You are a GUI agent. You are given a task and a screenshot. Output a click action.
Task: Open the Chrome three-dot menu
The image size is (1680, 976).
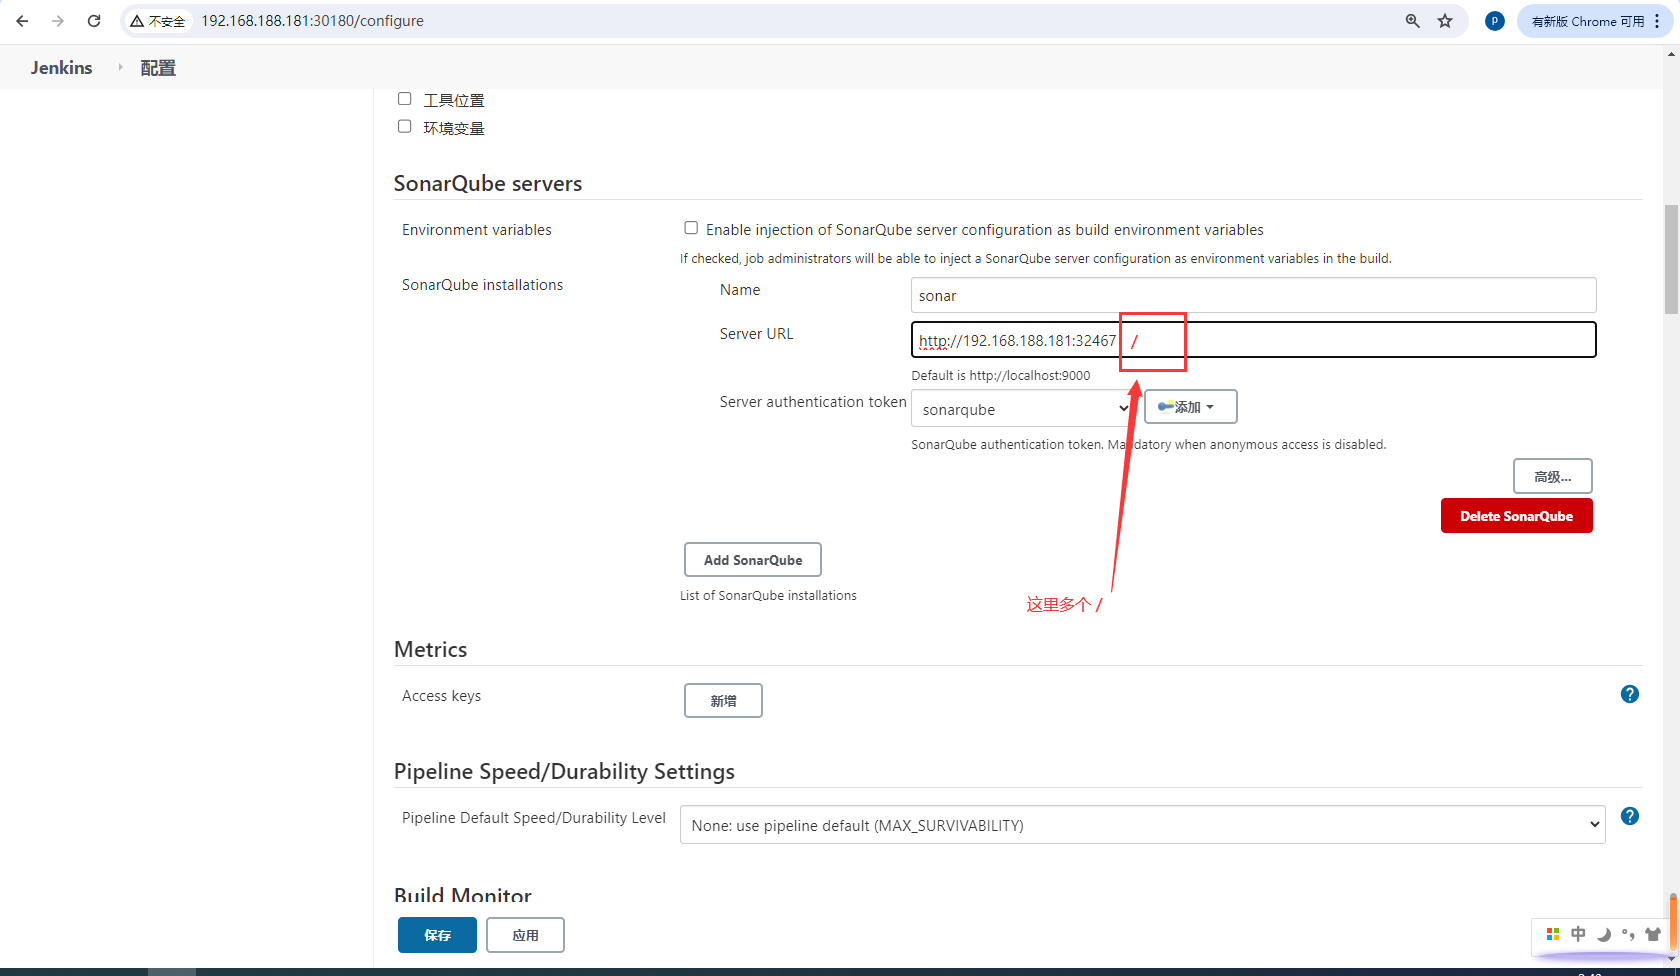pyautogui.click(x=1657, y=21)
